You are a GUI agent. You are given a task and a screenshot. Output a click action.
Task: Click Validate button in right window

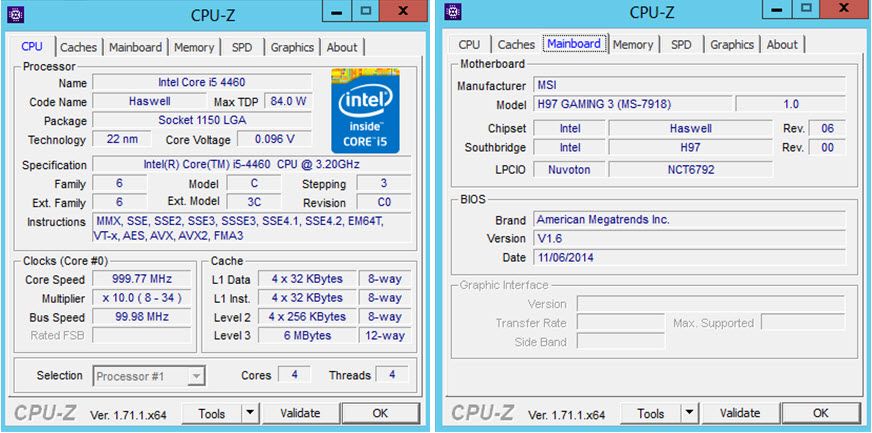[x=740, y=413]
